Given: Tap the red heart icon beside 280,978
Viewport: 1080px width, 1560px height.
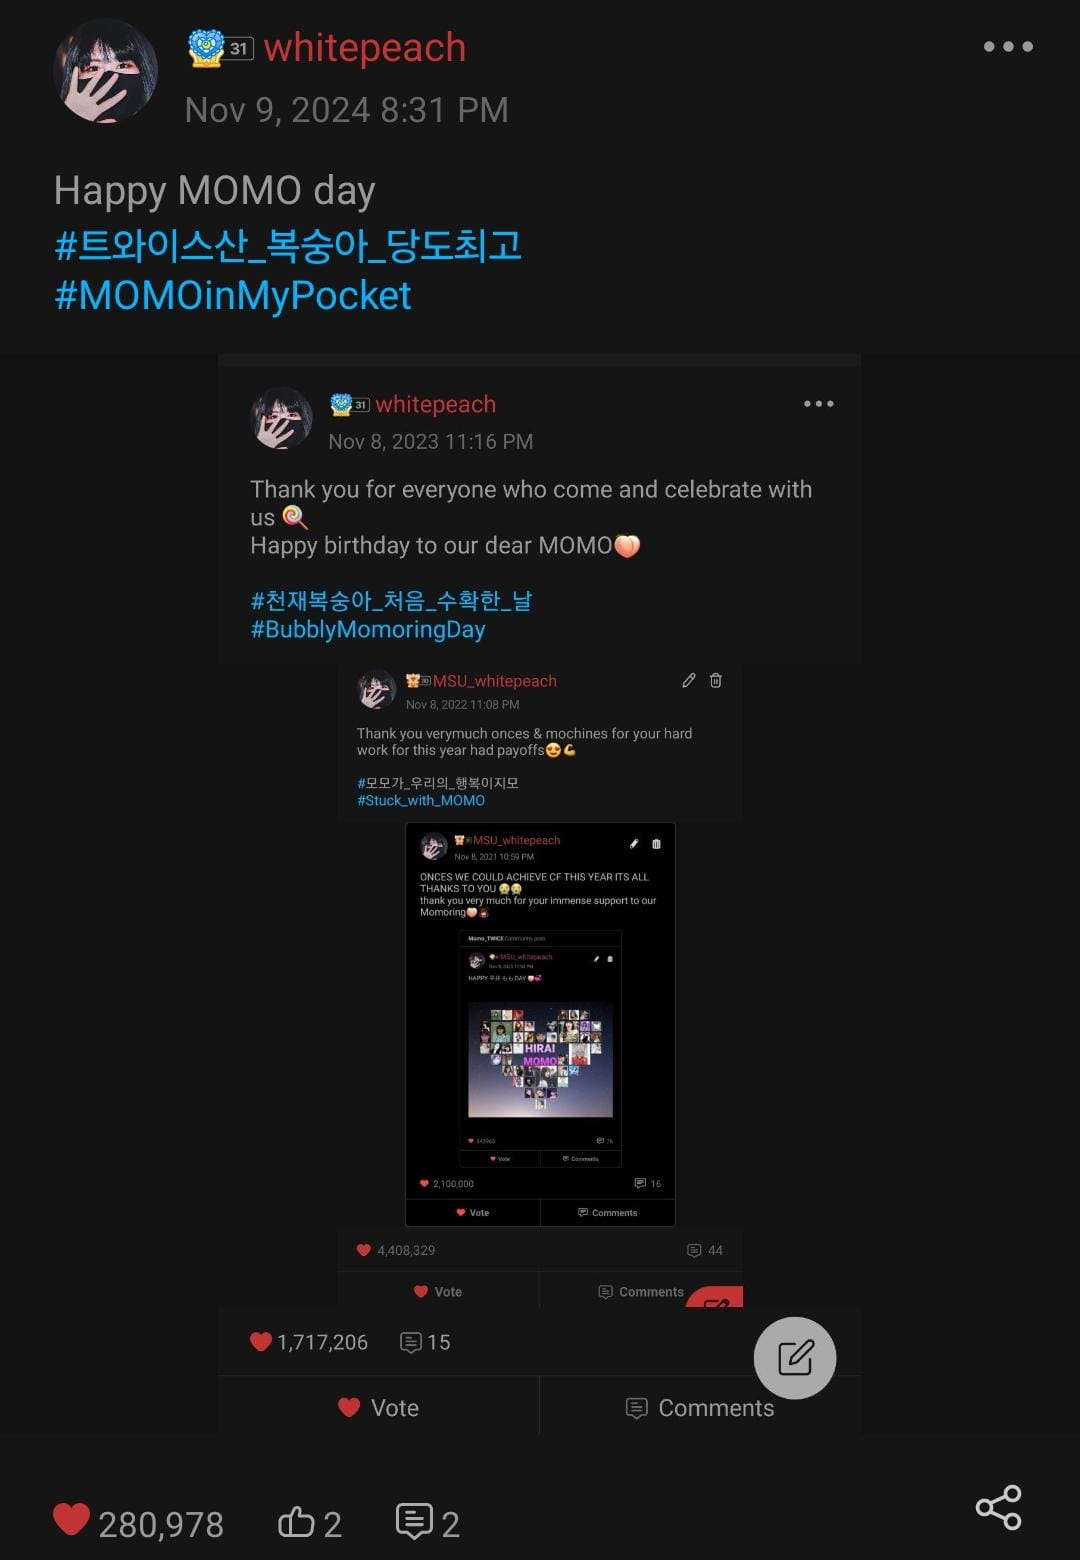Looking at the screenshot, I should point(71,1520).
